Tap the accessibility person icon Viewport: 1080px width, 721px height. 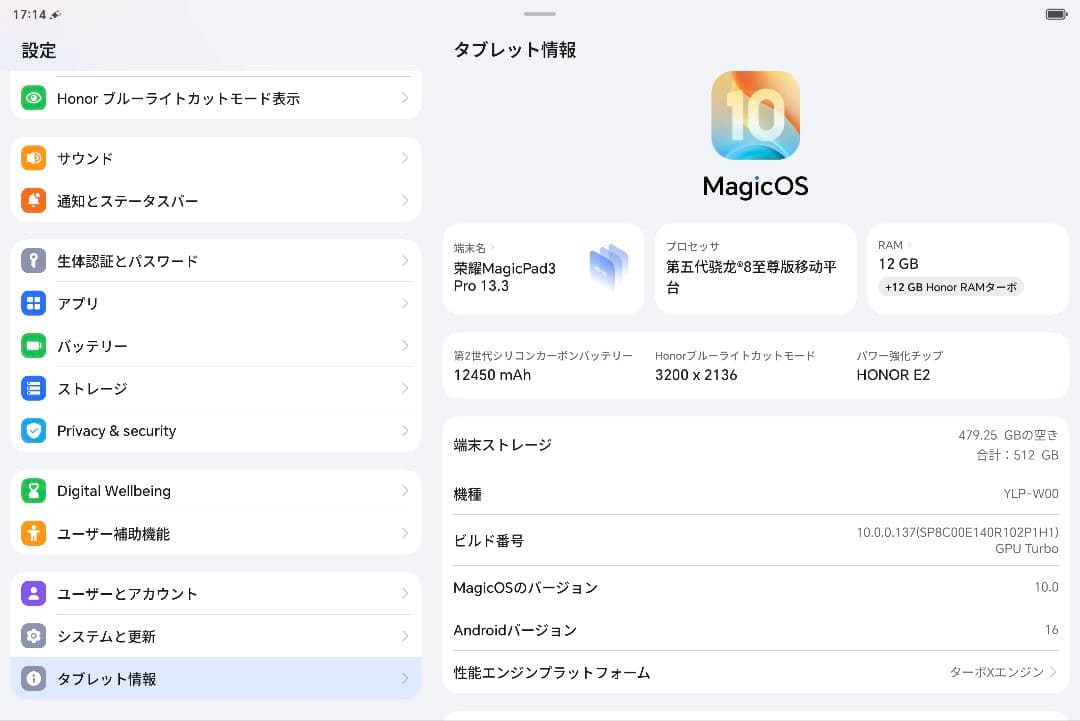coord(33,533)
